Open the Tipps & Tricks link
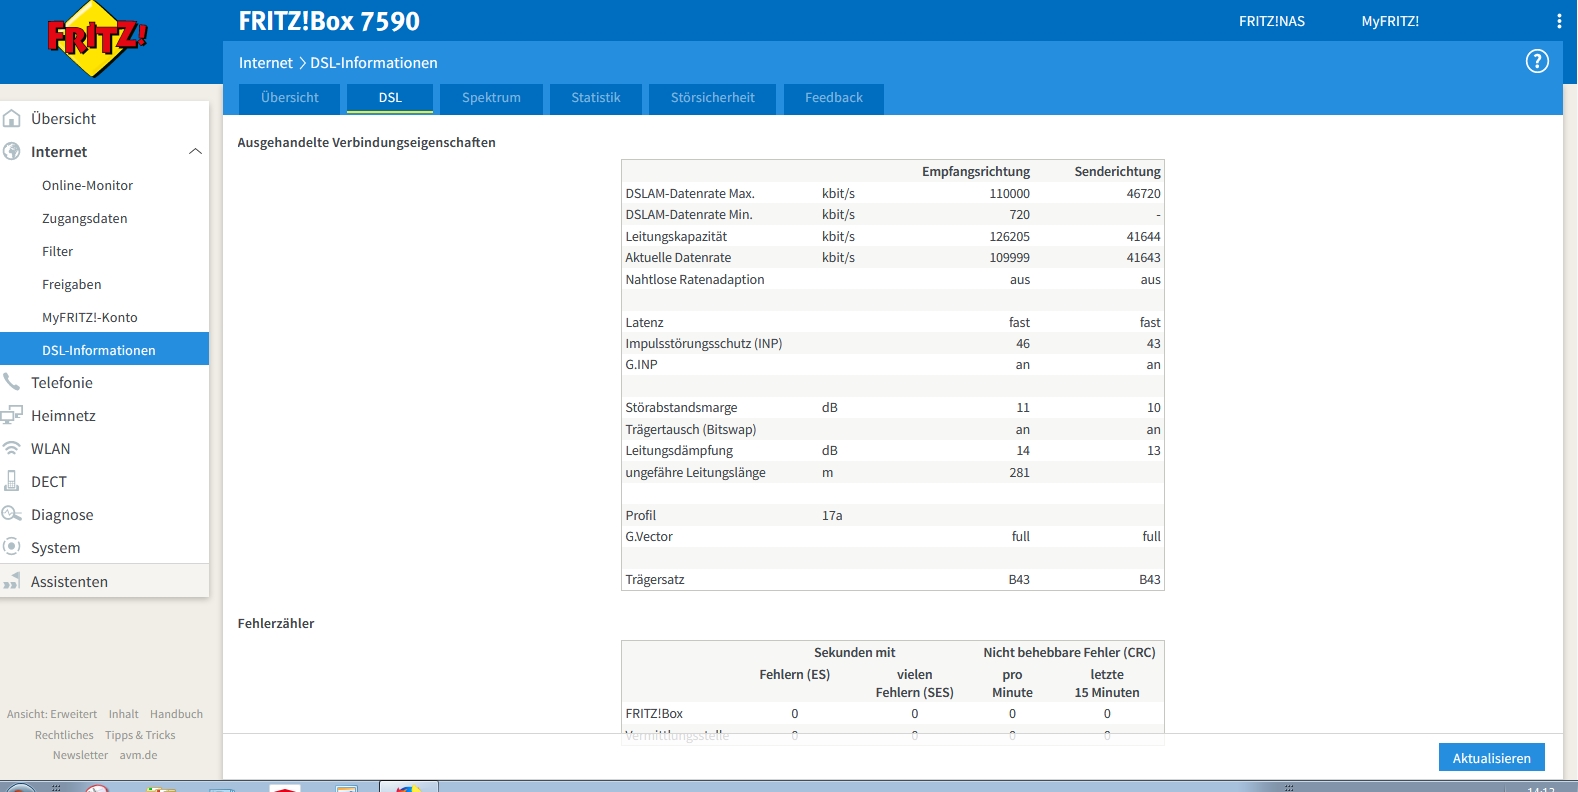Viewport: 1578px width, 792px height. point(140,735)
